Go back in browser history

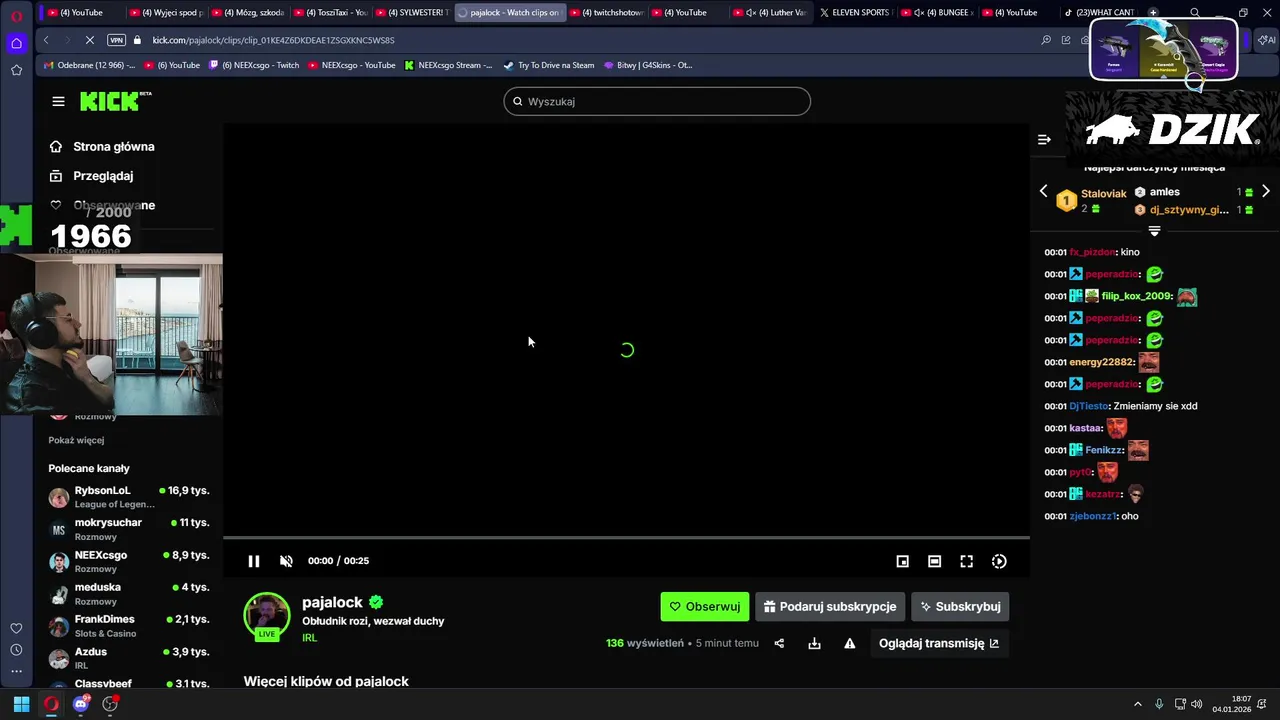(46, 40)
